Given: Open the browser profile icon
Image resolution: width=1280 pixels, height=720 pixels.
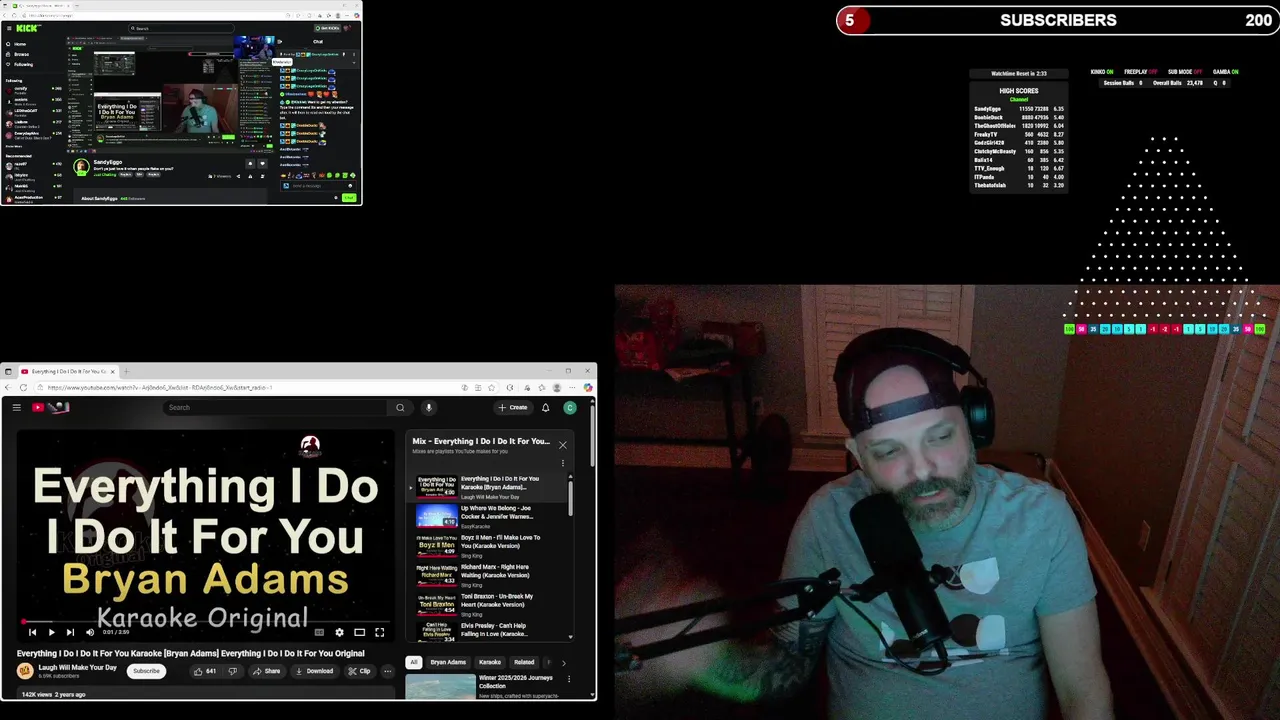Looking at the screenshot, I should pyautogui.click(x=557, y=387).
